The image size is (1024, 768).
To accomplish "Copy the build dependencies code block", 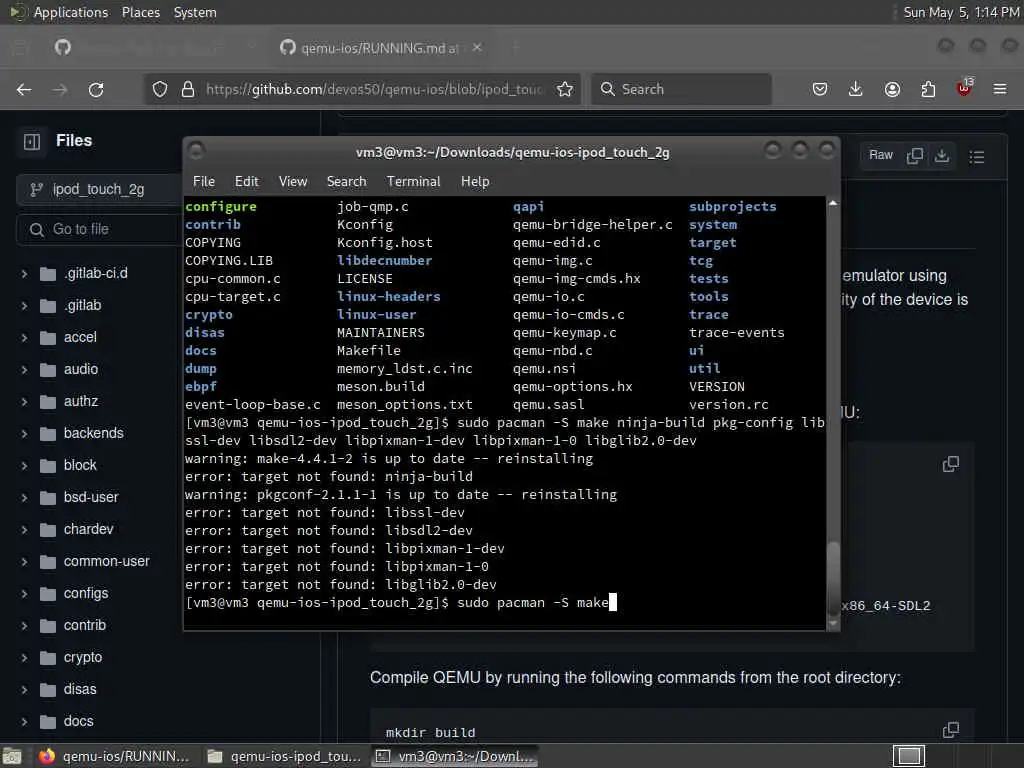I will pyautogui.click(x=951, y=464).
